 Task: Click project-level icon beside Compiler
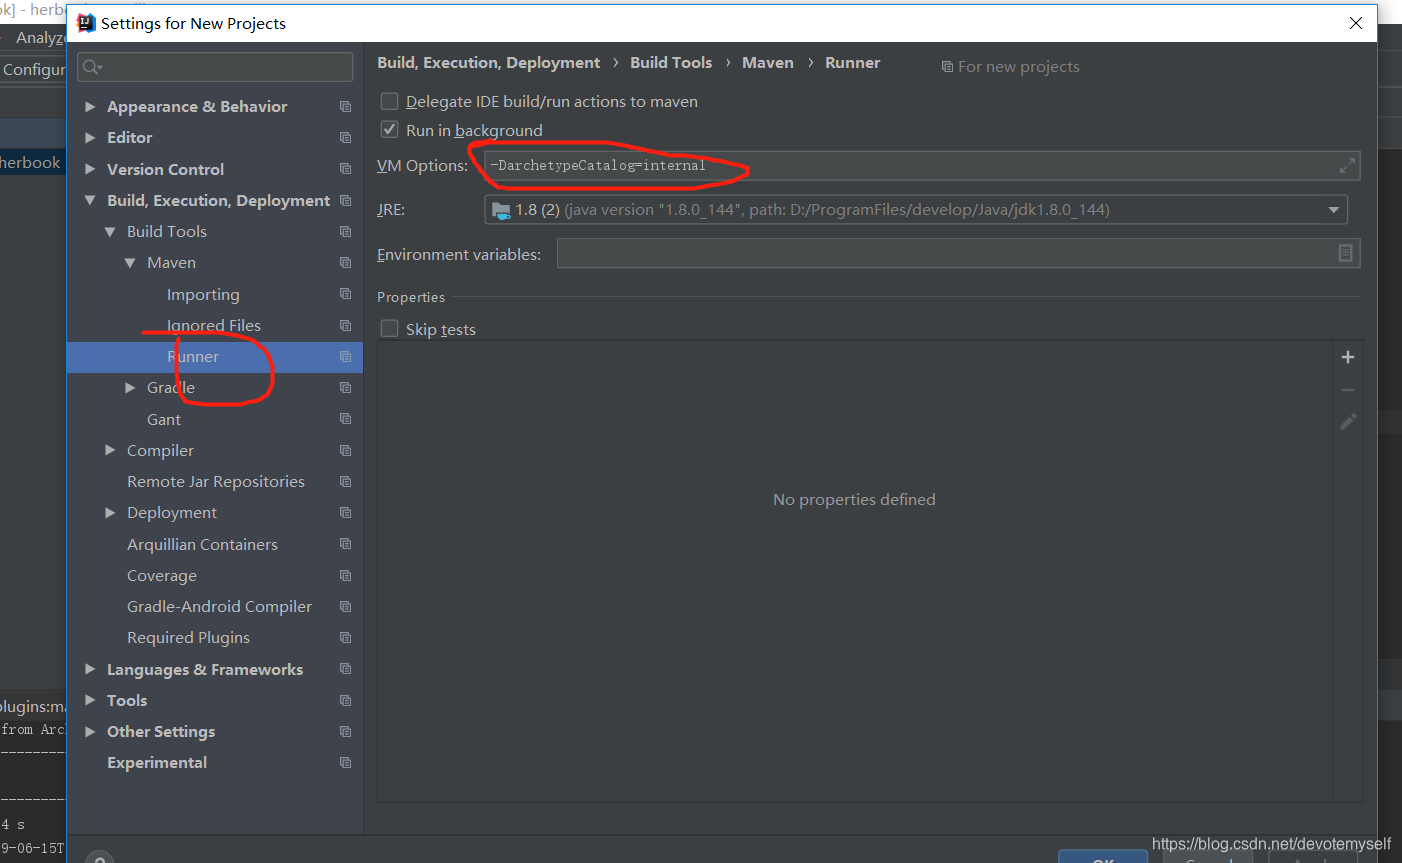(x=345, y=450)
